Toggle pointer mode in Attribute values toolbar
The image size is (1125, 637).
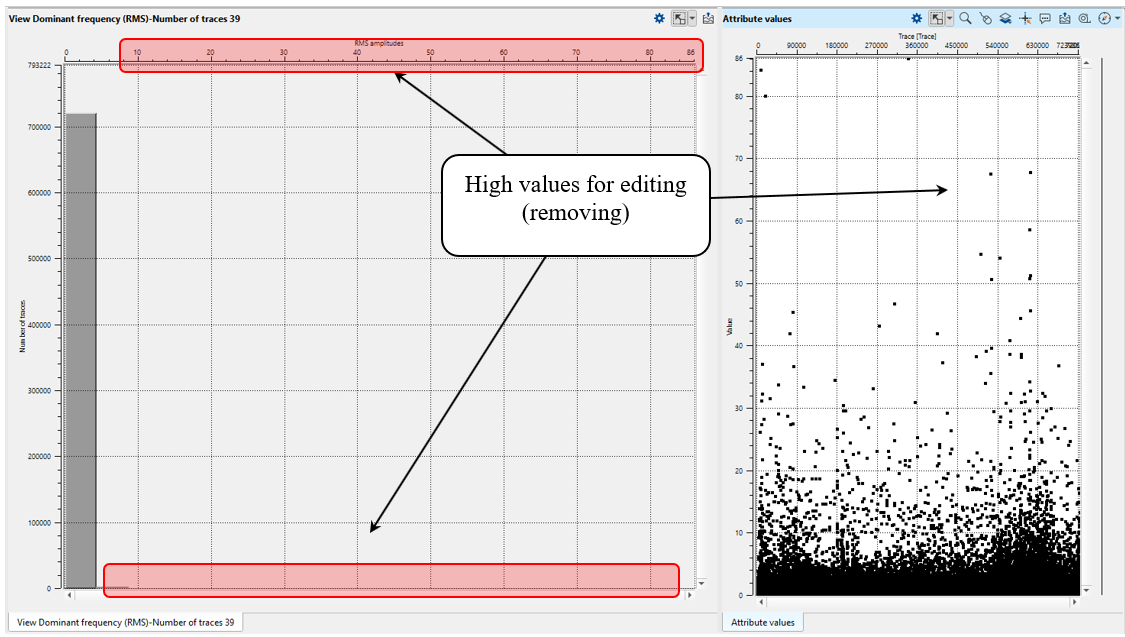(x=936, y=18)
